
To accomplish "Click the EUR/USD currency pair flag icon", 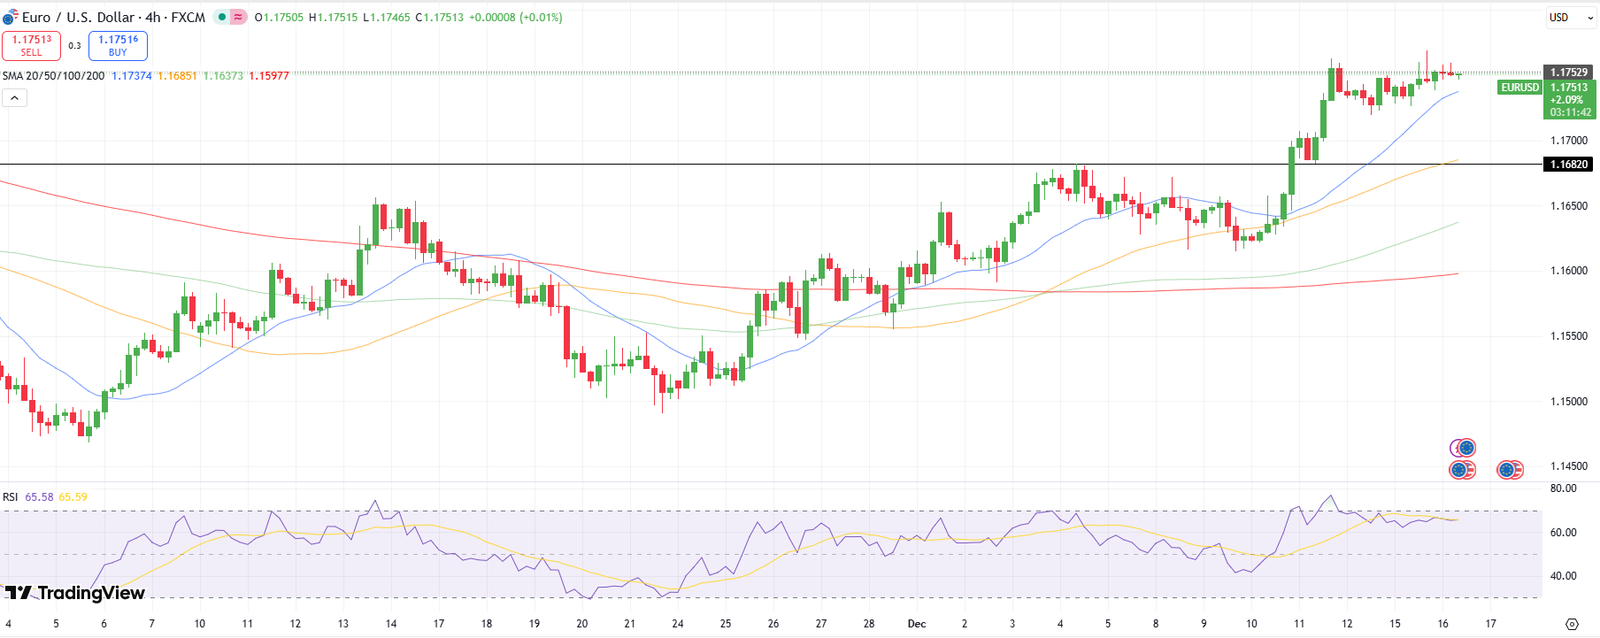I will 10,18.
